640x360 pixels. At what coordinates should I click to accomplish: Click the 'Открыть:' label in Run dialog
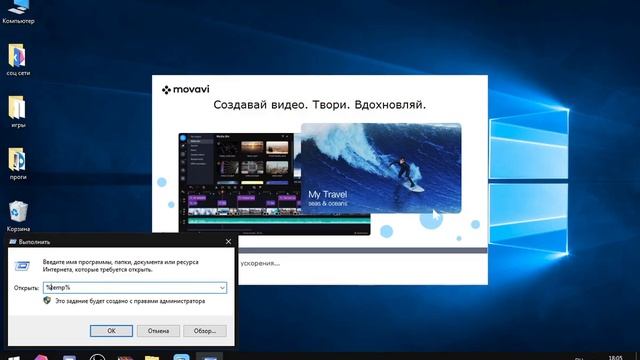pos(26,288)
